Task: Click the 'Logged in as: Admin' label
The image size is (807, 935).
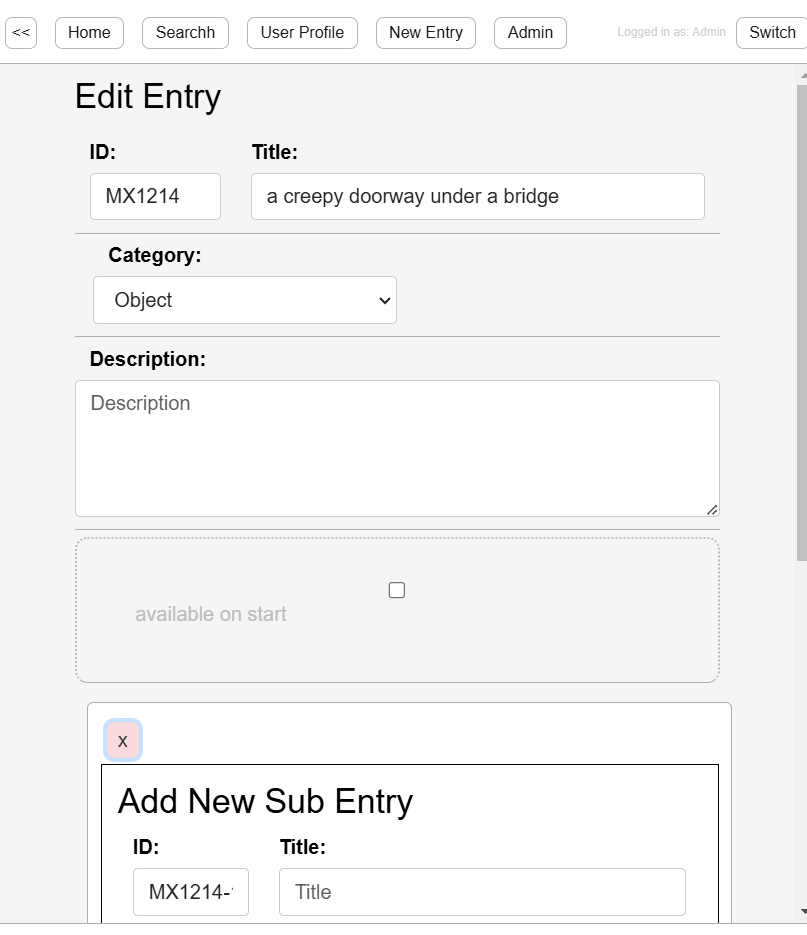Action: [x=672, y=31]
